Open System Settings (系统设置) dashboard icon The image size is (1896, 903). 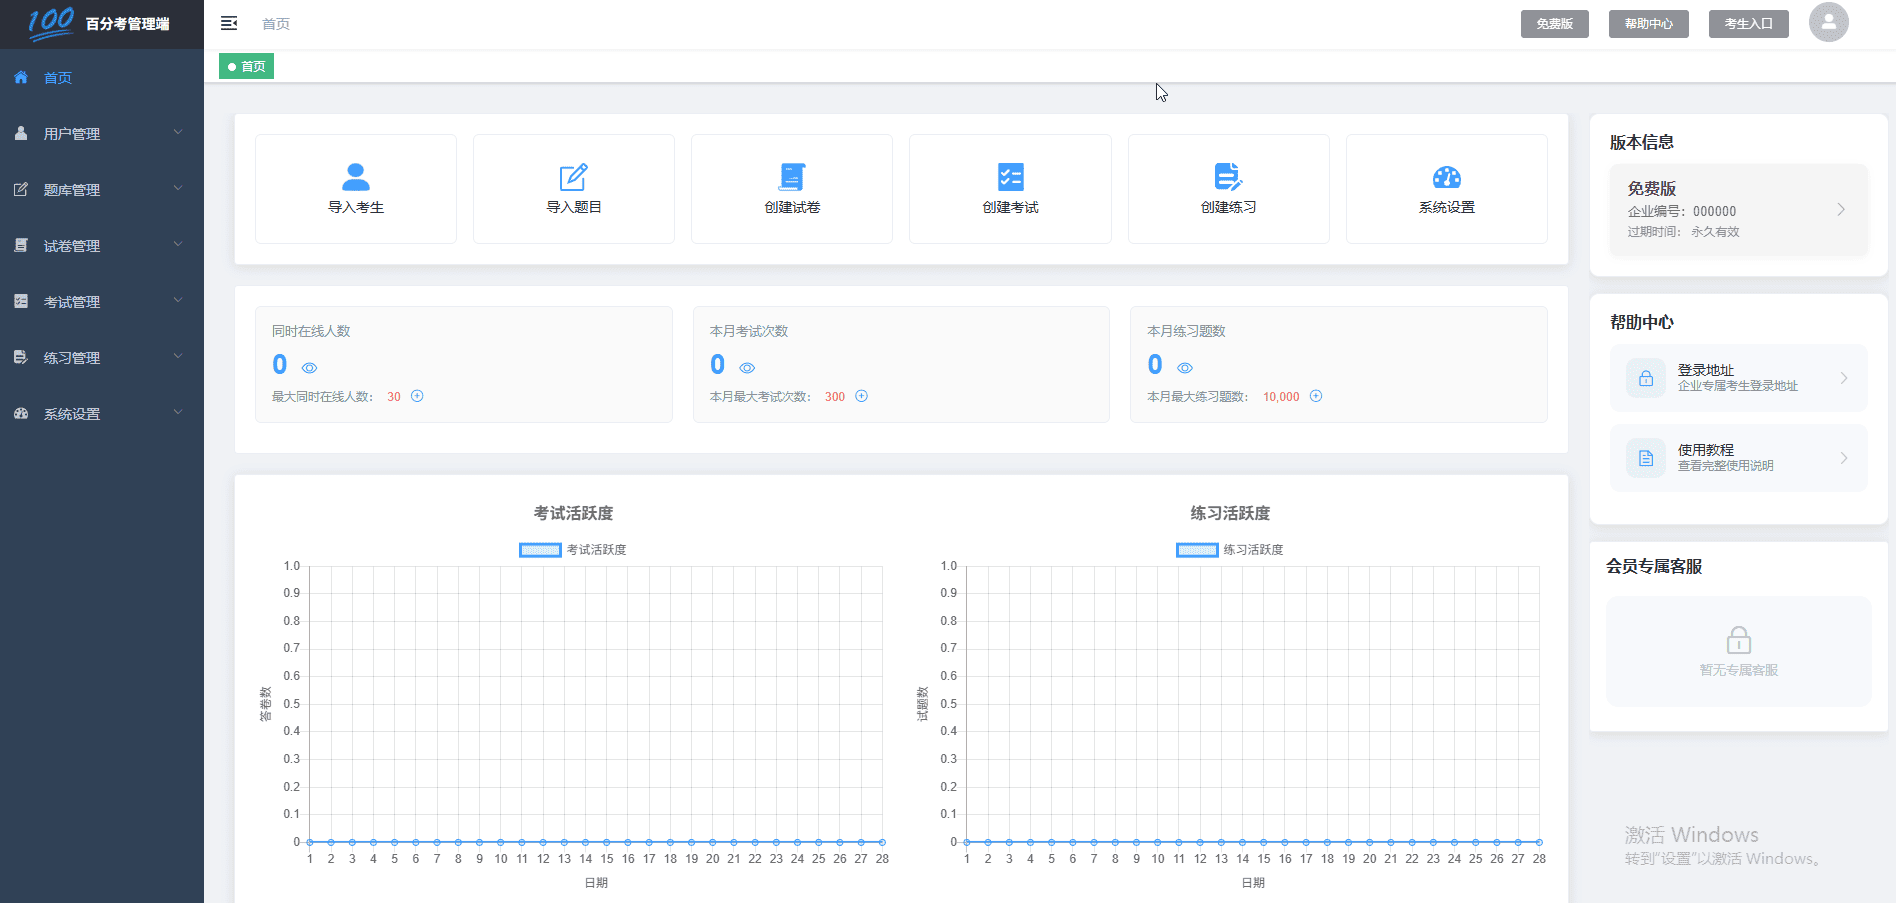(x=1446, y=177)
